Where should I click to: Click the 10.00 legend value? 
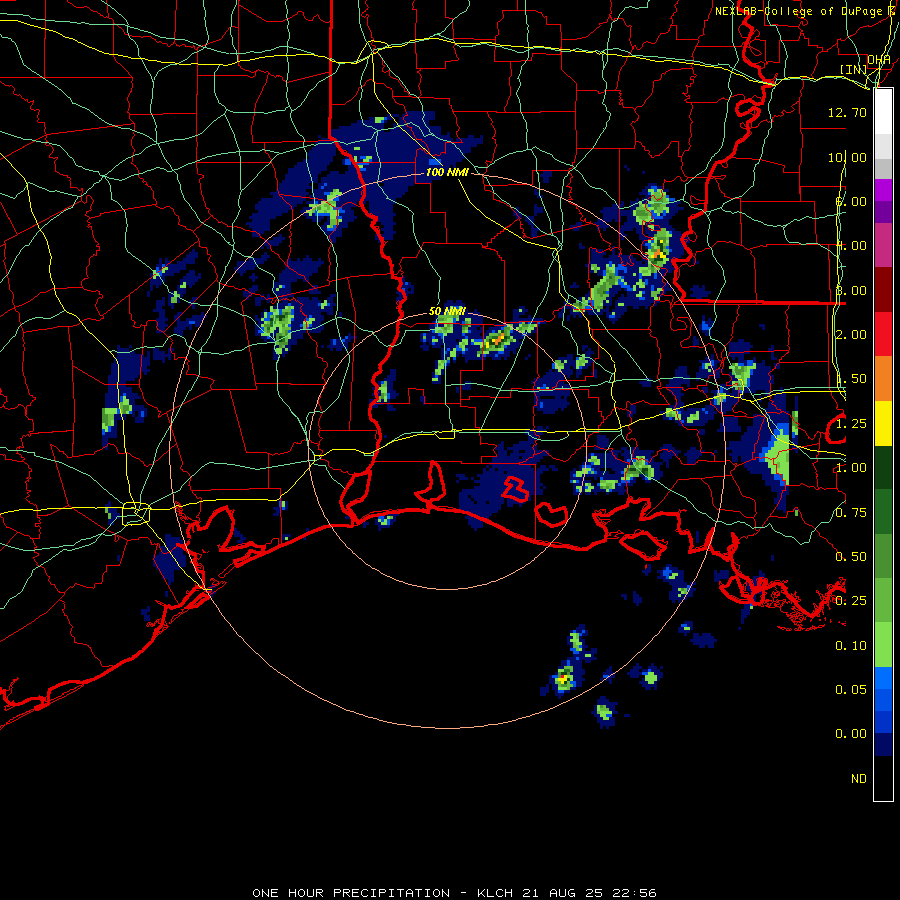coord(847,157)
